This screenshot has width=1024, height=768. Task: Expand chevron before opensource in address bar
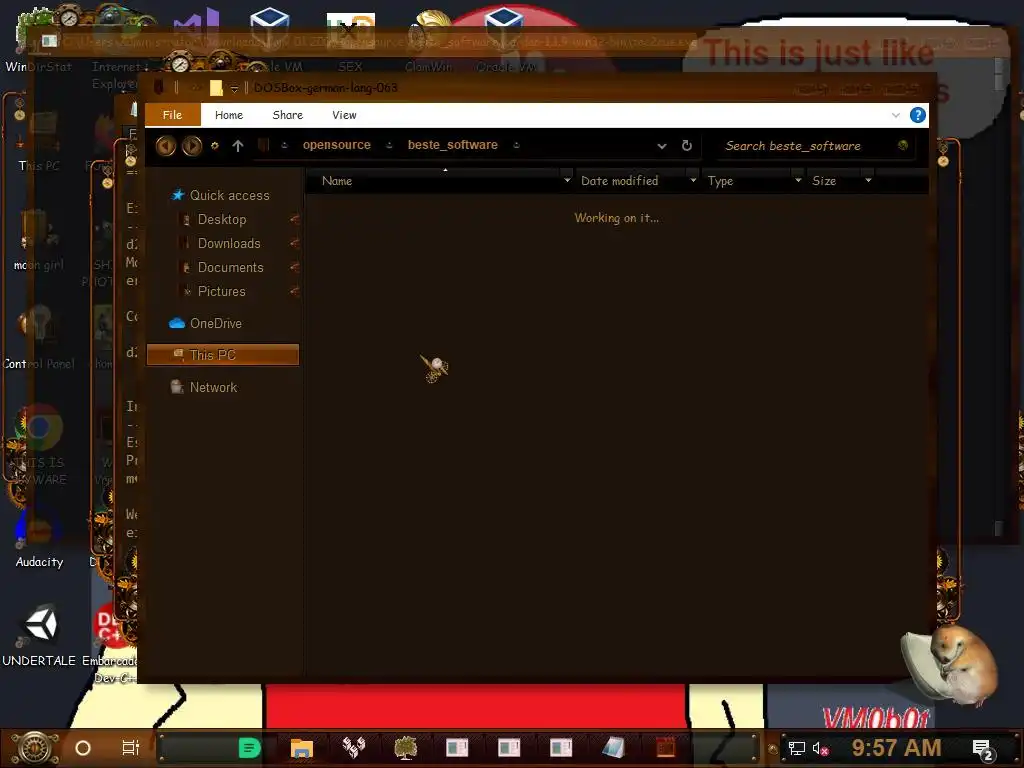click(284, 146)
